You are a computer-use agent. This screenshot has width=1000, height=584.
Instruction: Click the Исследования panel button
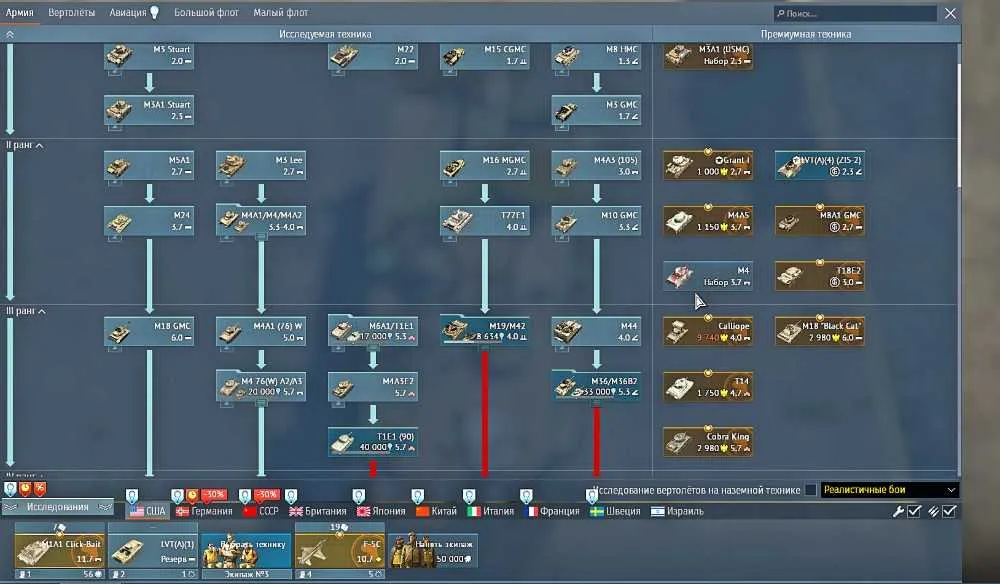57,507
